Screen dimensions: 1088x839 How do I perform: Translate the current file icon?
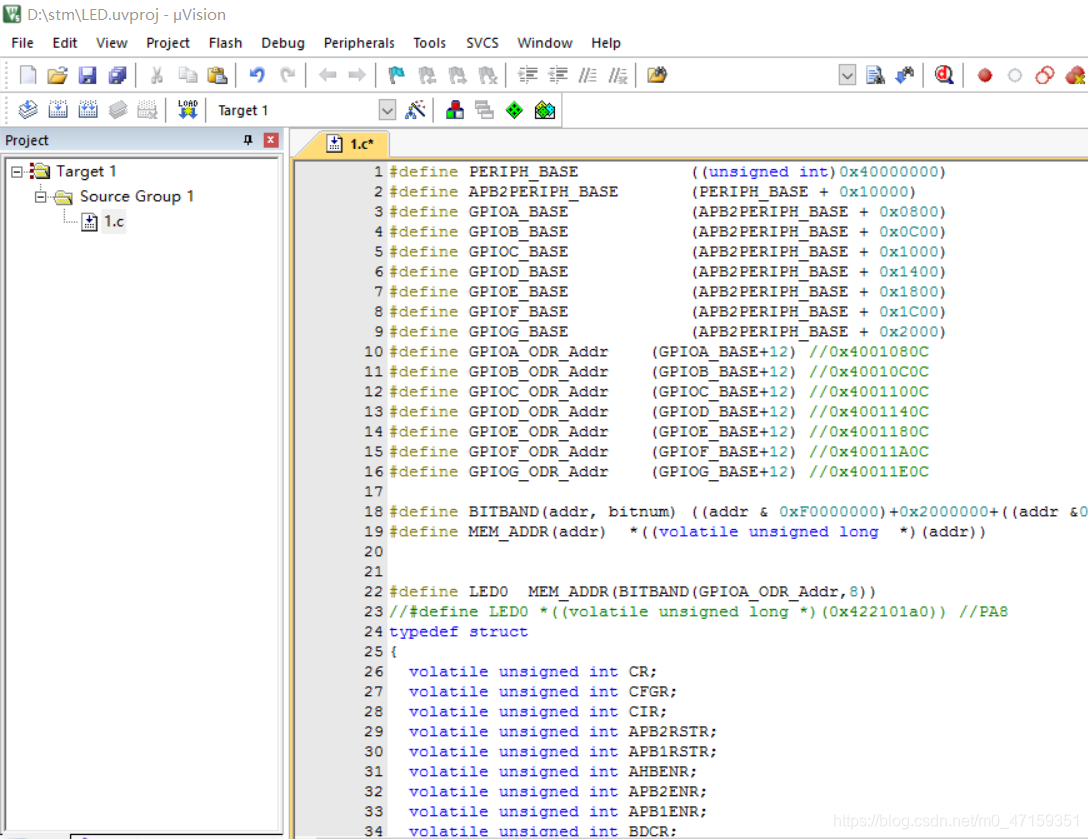tap(28, 110)
